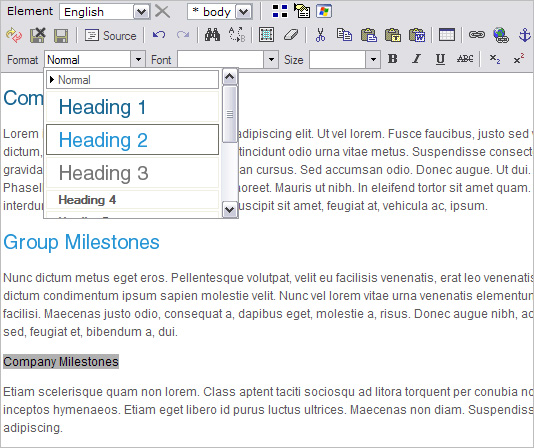Toggle superscript formatting
The width and height of the screenshot is (534, 448).
(519, 59)
